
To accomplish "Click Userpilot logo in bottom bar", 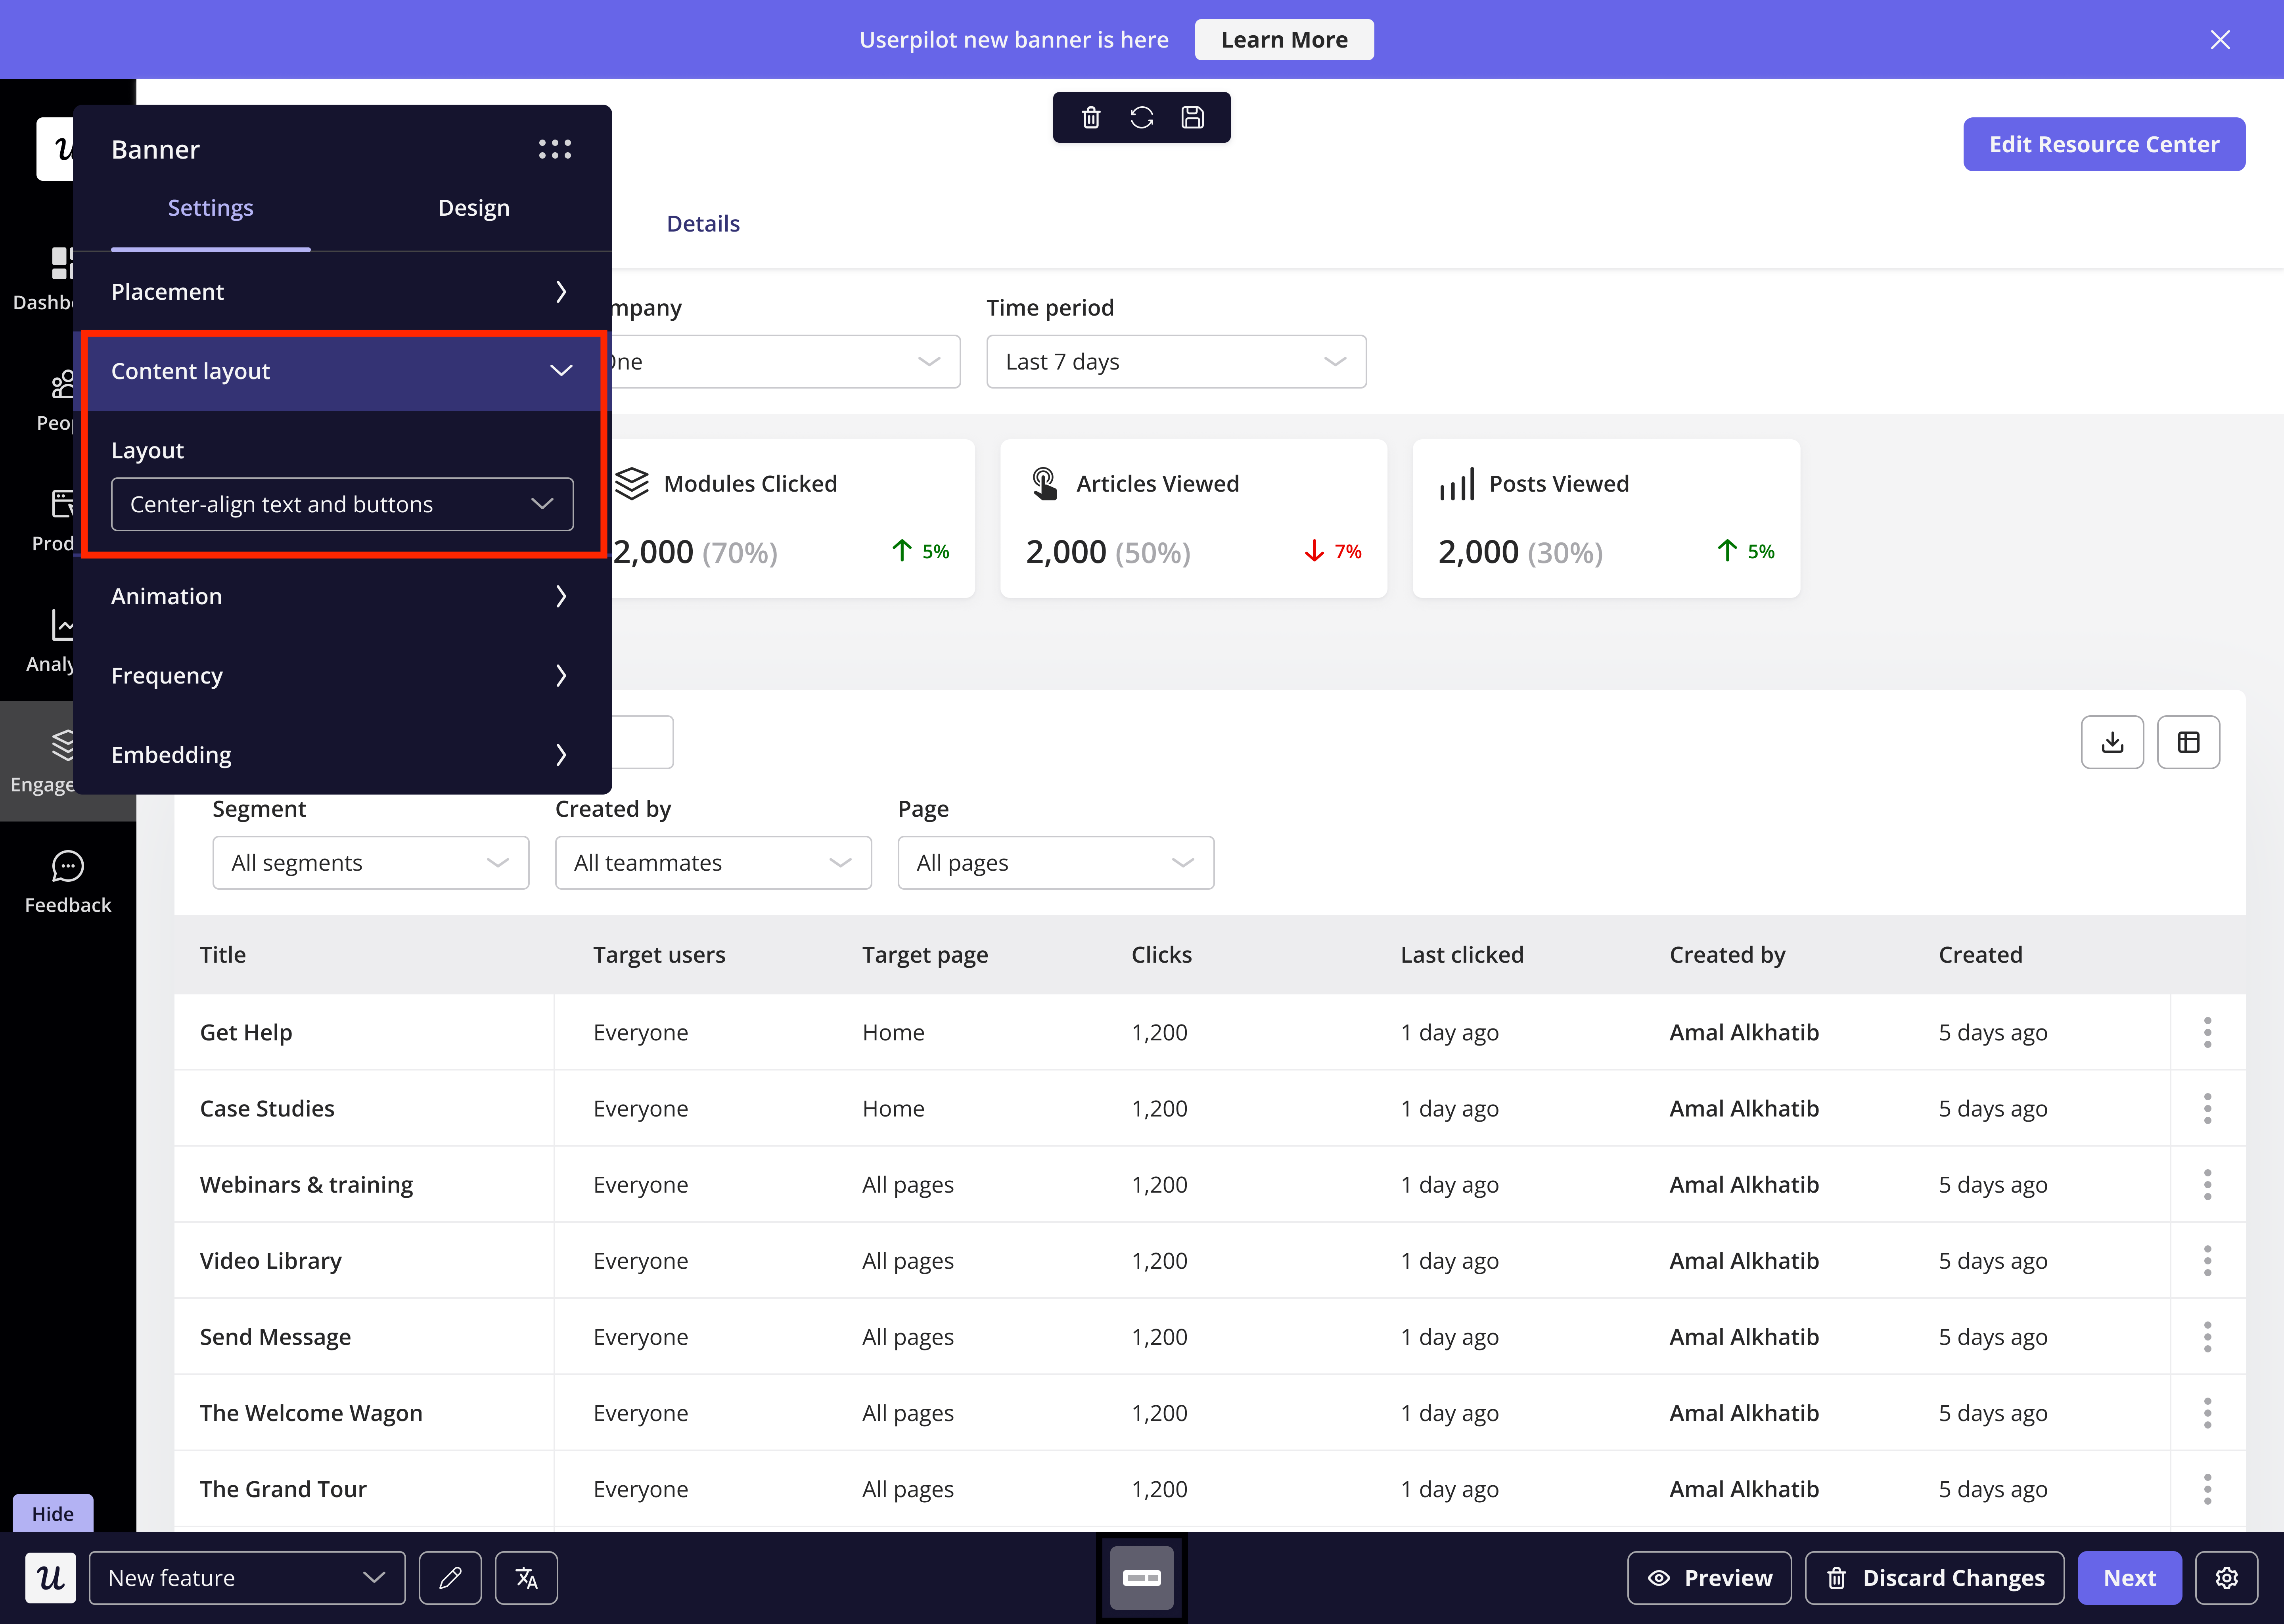I will click(51, 1578).
